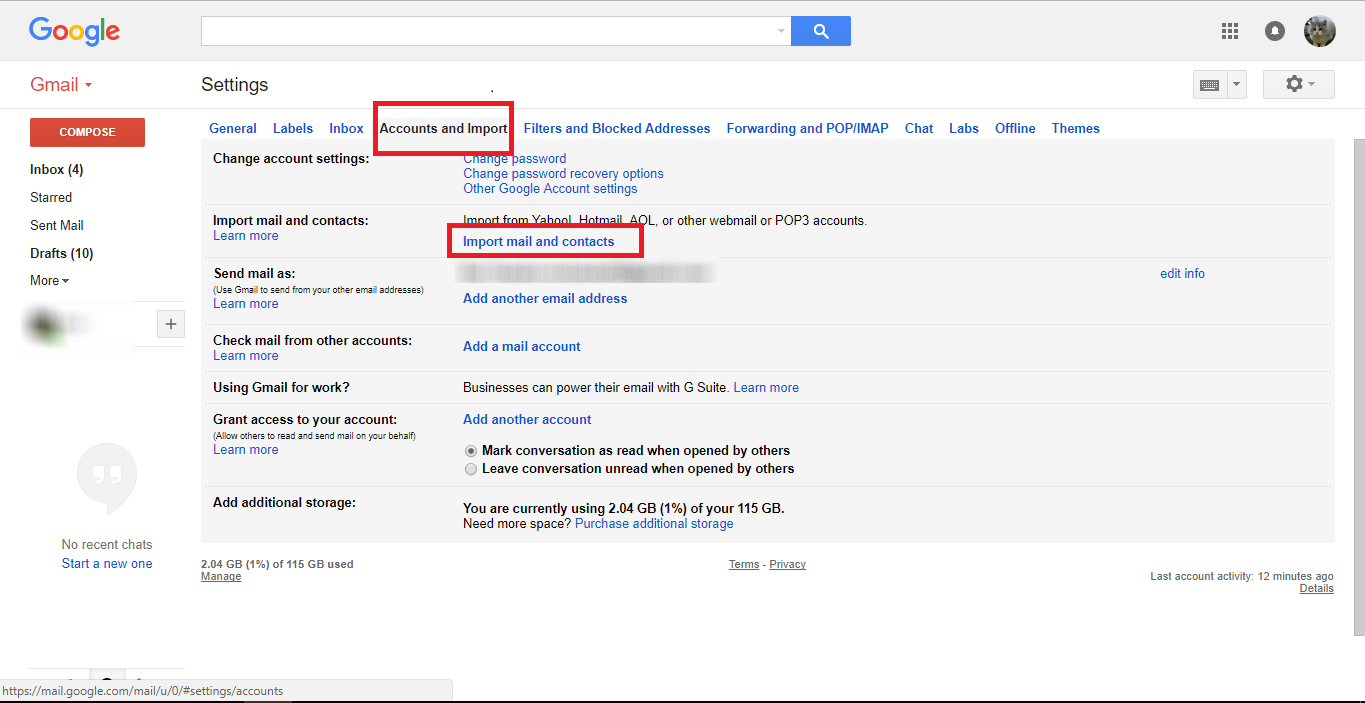Open input tools dropdown arrow
Screen dimensions: 1365x703
(x=1237, y=85)
